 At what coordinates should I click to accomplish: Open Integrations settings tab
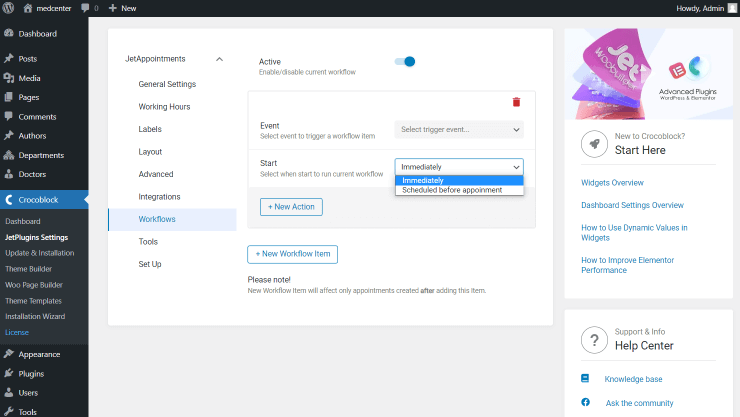(159, 197)
